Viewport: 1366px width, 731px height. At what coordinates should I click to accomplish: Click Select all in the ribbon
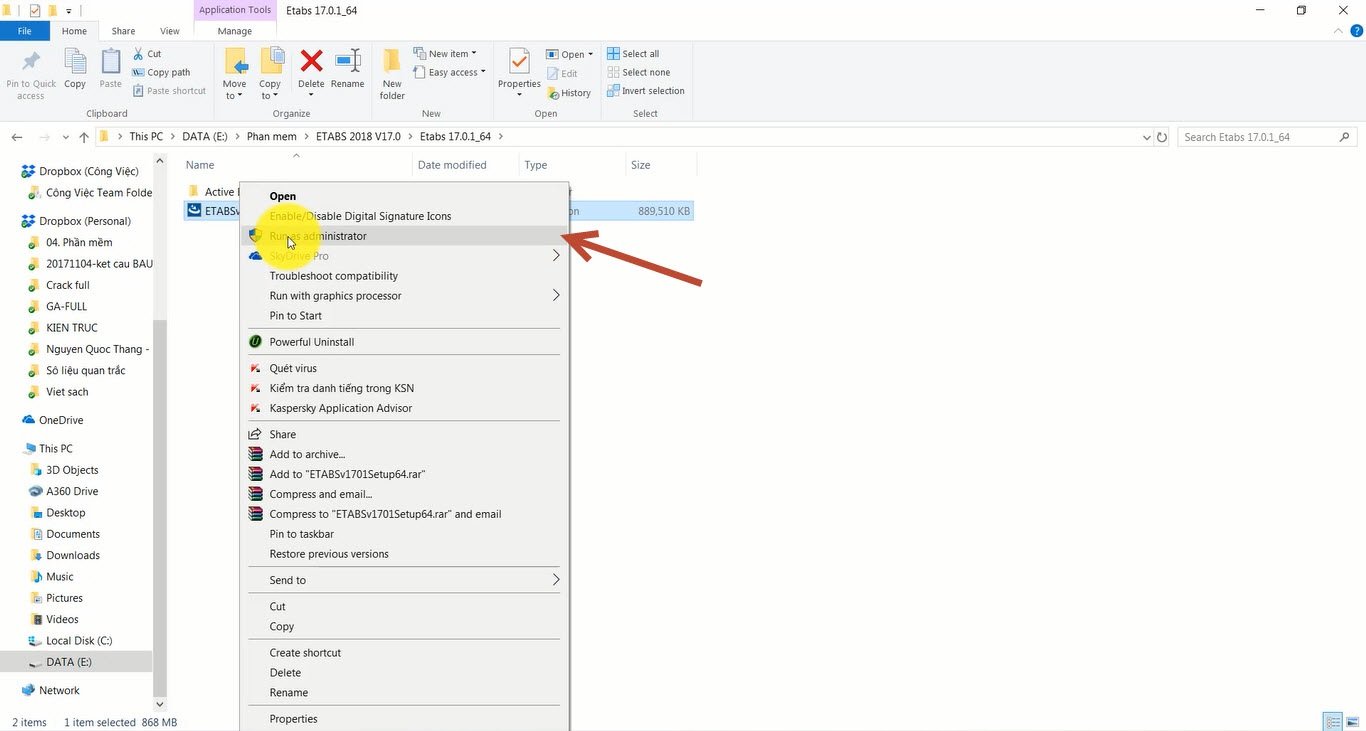(x=633, y=54)
